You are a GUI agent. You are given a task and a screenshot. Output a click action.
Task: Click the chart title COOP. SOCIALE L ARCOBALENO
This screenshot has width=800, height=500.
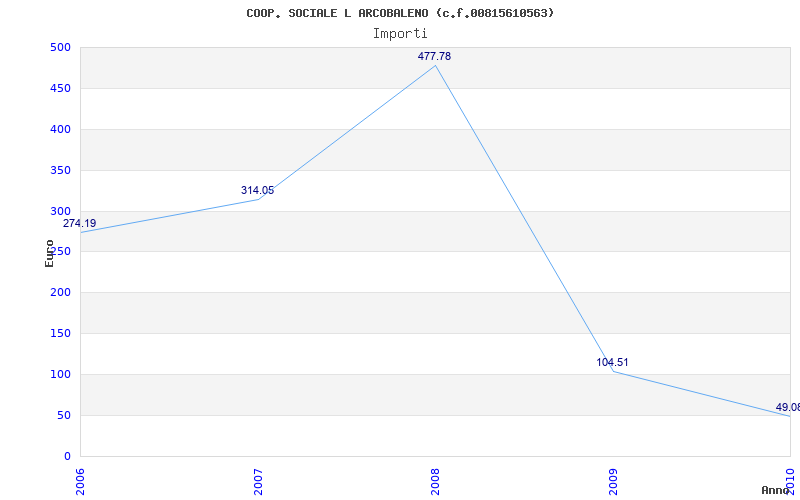point(400,13)
